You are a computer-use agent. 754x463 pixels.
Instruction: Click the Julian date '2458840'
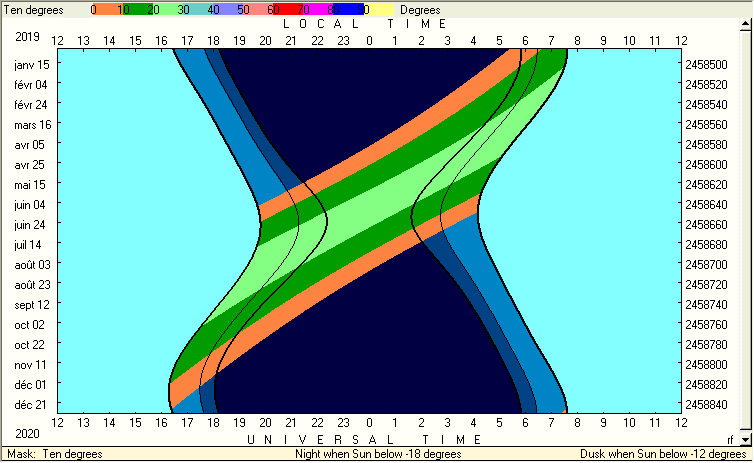pyautogui.click(x=706, y=405)
